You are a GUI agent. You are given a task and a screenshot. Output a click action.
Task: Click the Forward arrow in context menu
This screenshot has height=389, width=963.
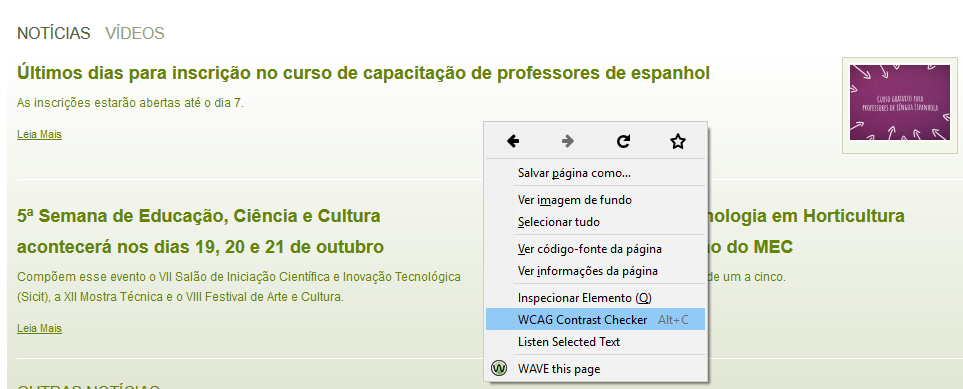click(x=568, y=141)
